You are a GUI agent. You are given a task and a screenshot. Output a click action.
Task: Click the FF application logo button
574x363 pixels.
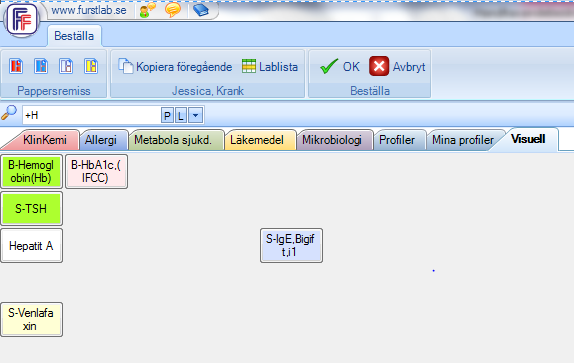click(22, 19)
